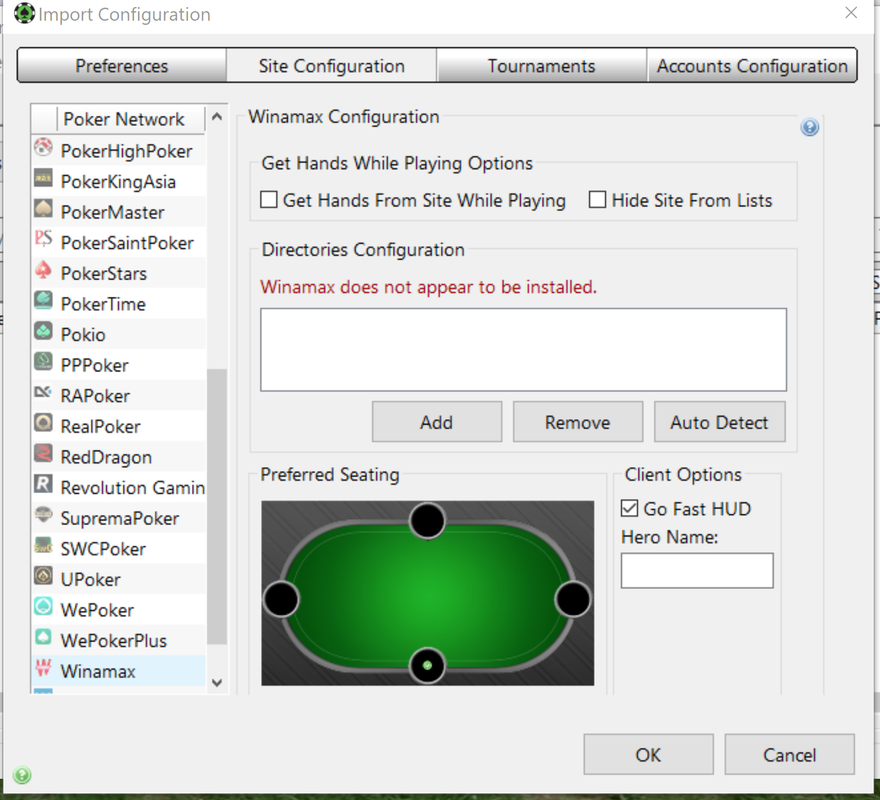
Task: Select PokerKingAsia in the network list
Action: click(x=118, y=182)
